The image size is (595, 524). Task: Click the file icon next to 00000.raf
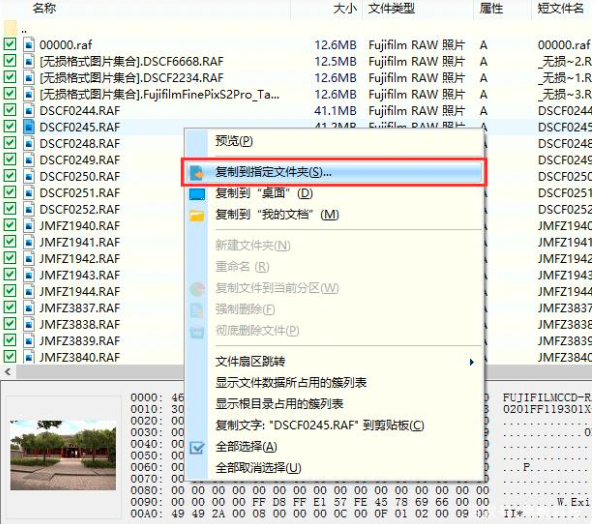coord(29,44)
